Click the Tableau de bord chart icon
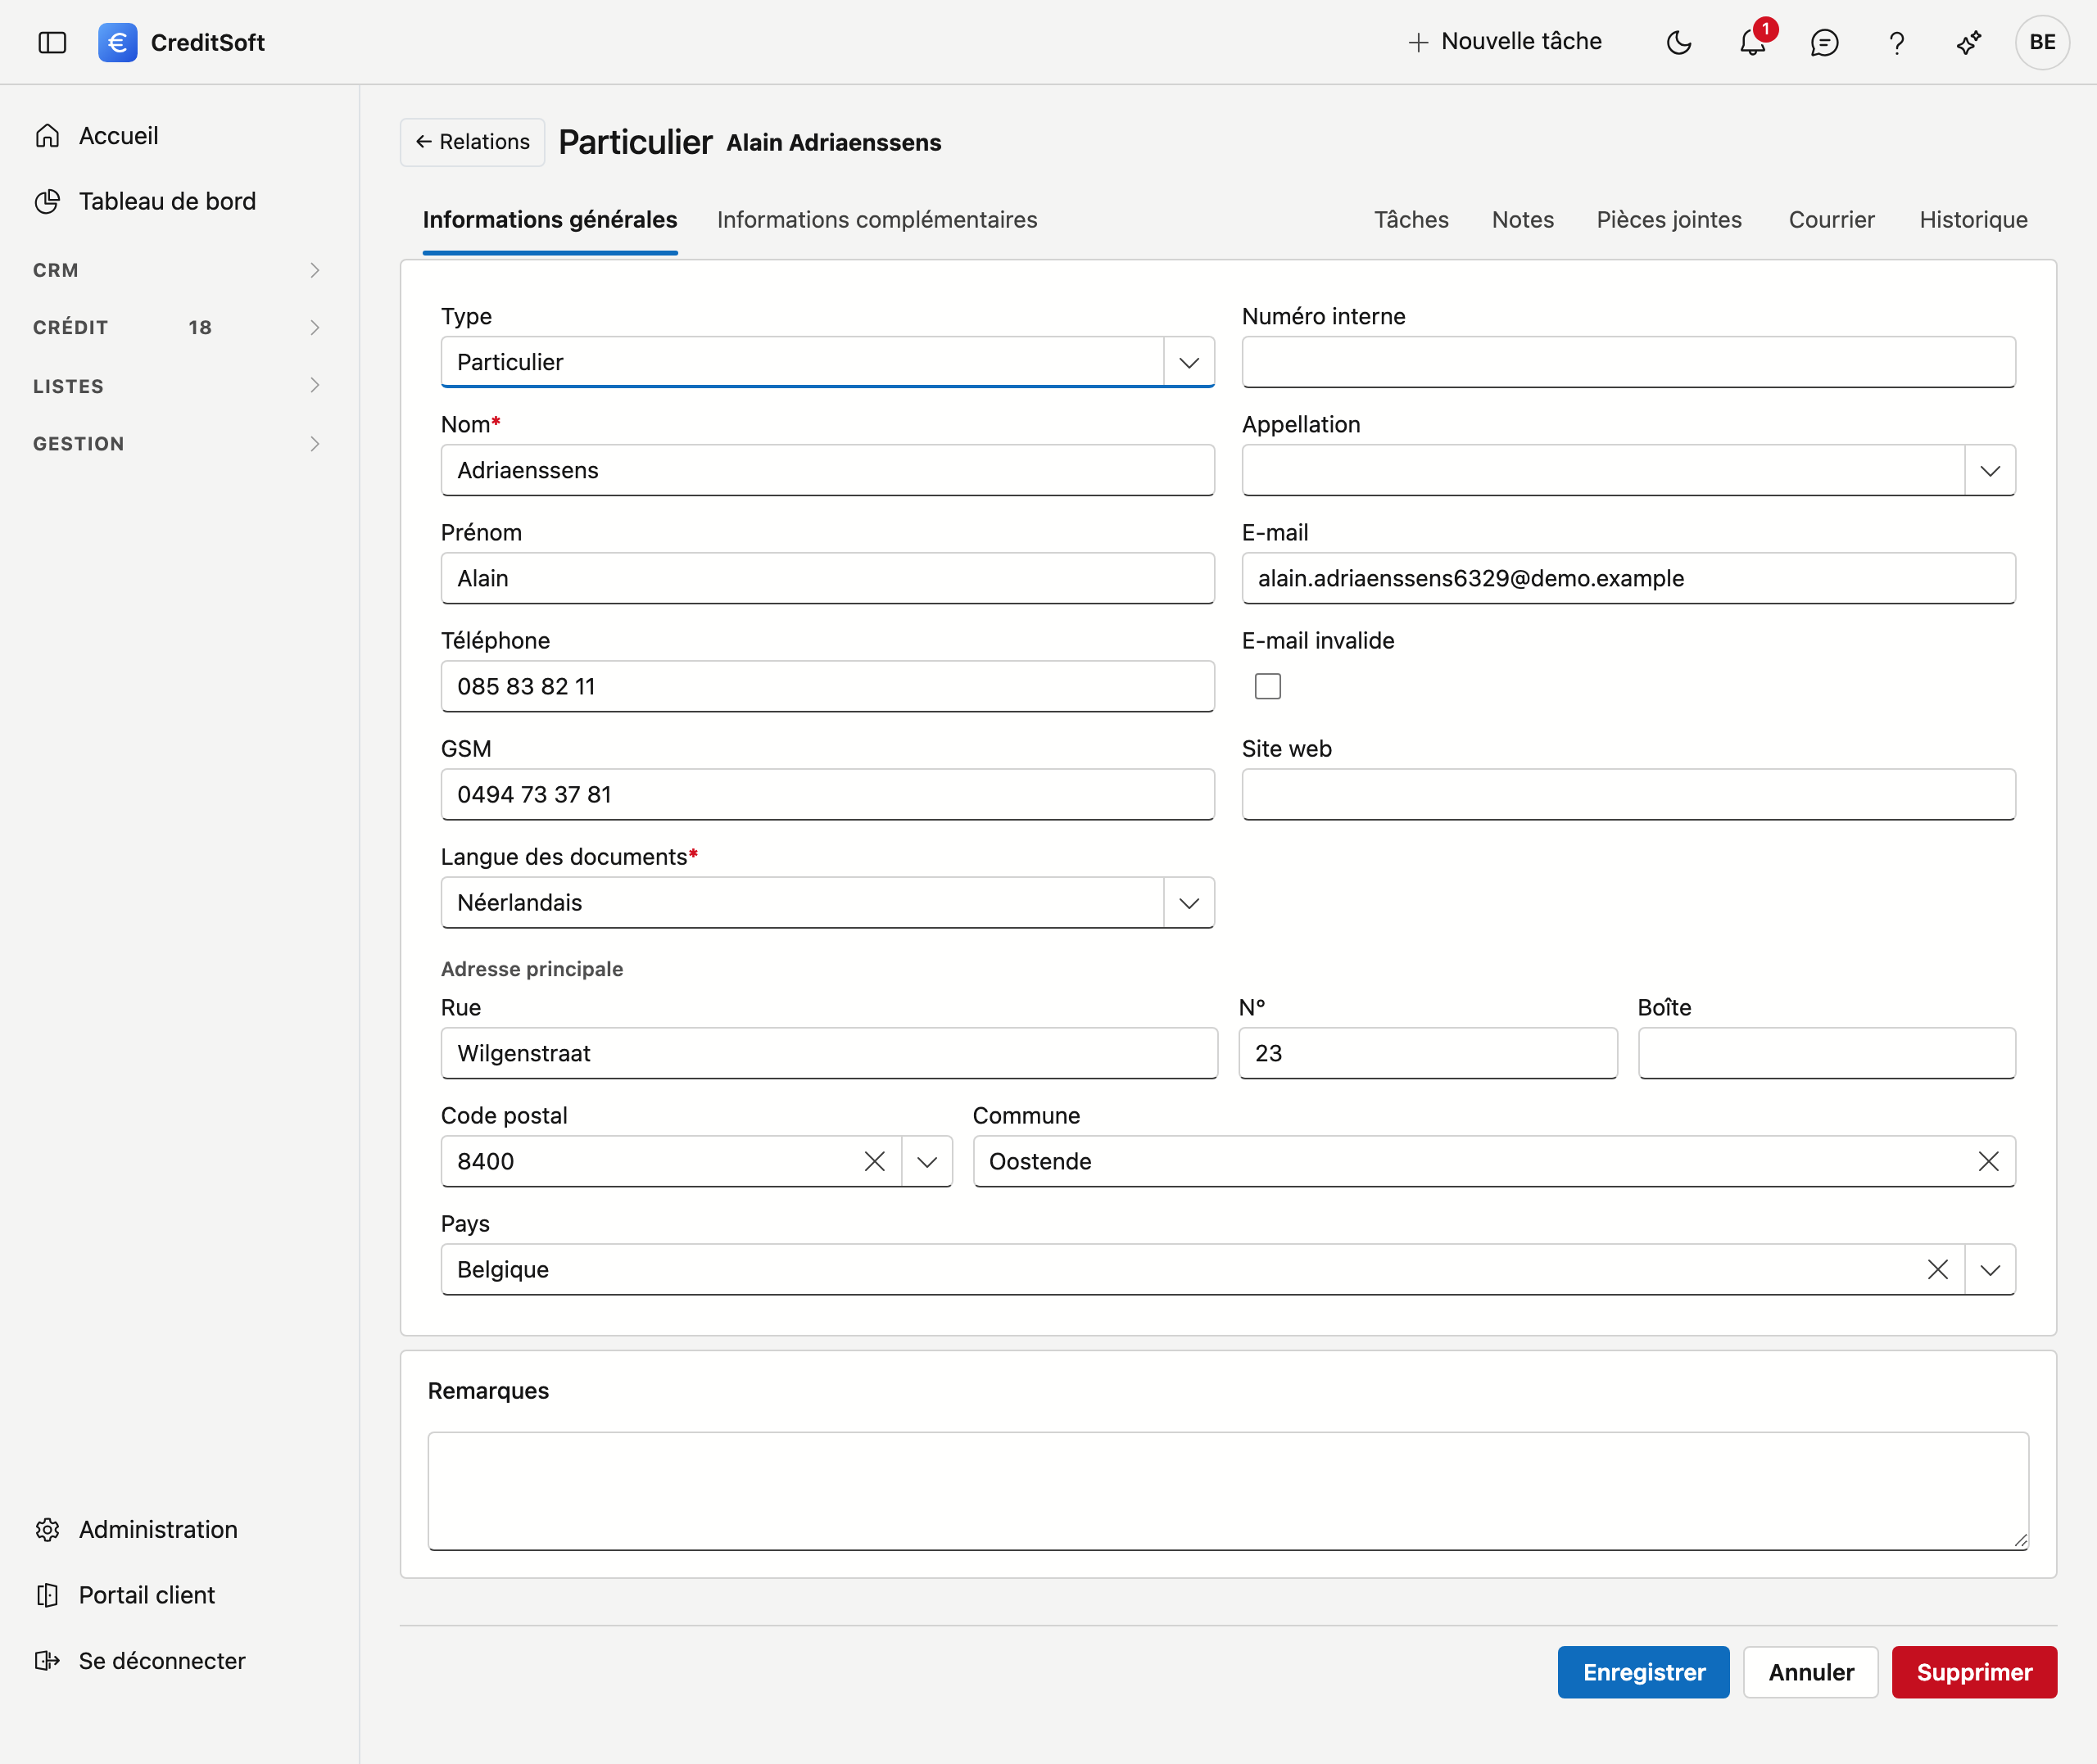 coord(47,201)
